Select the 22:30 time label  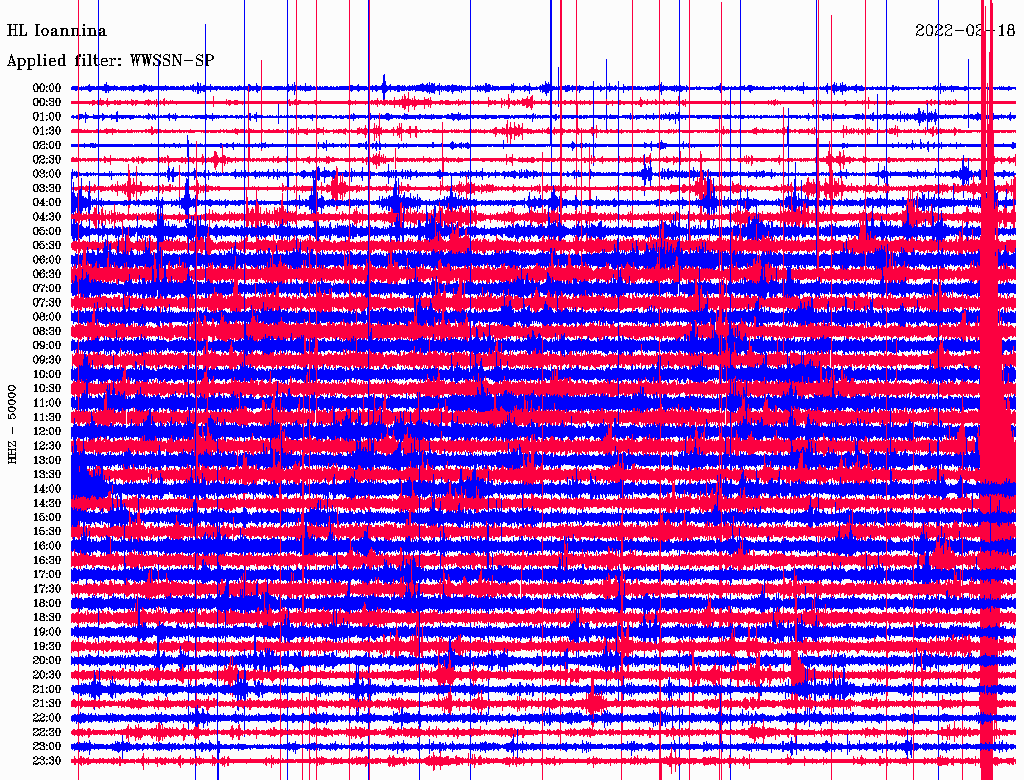[x=47, y=732]
